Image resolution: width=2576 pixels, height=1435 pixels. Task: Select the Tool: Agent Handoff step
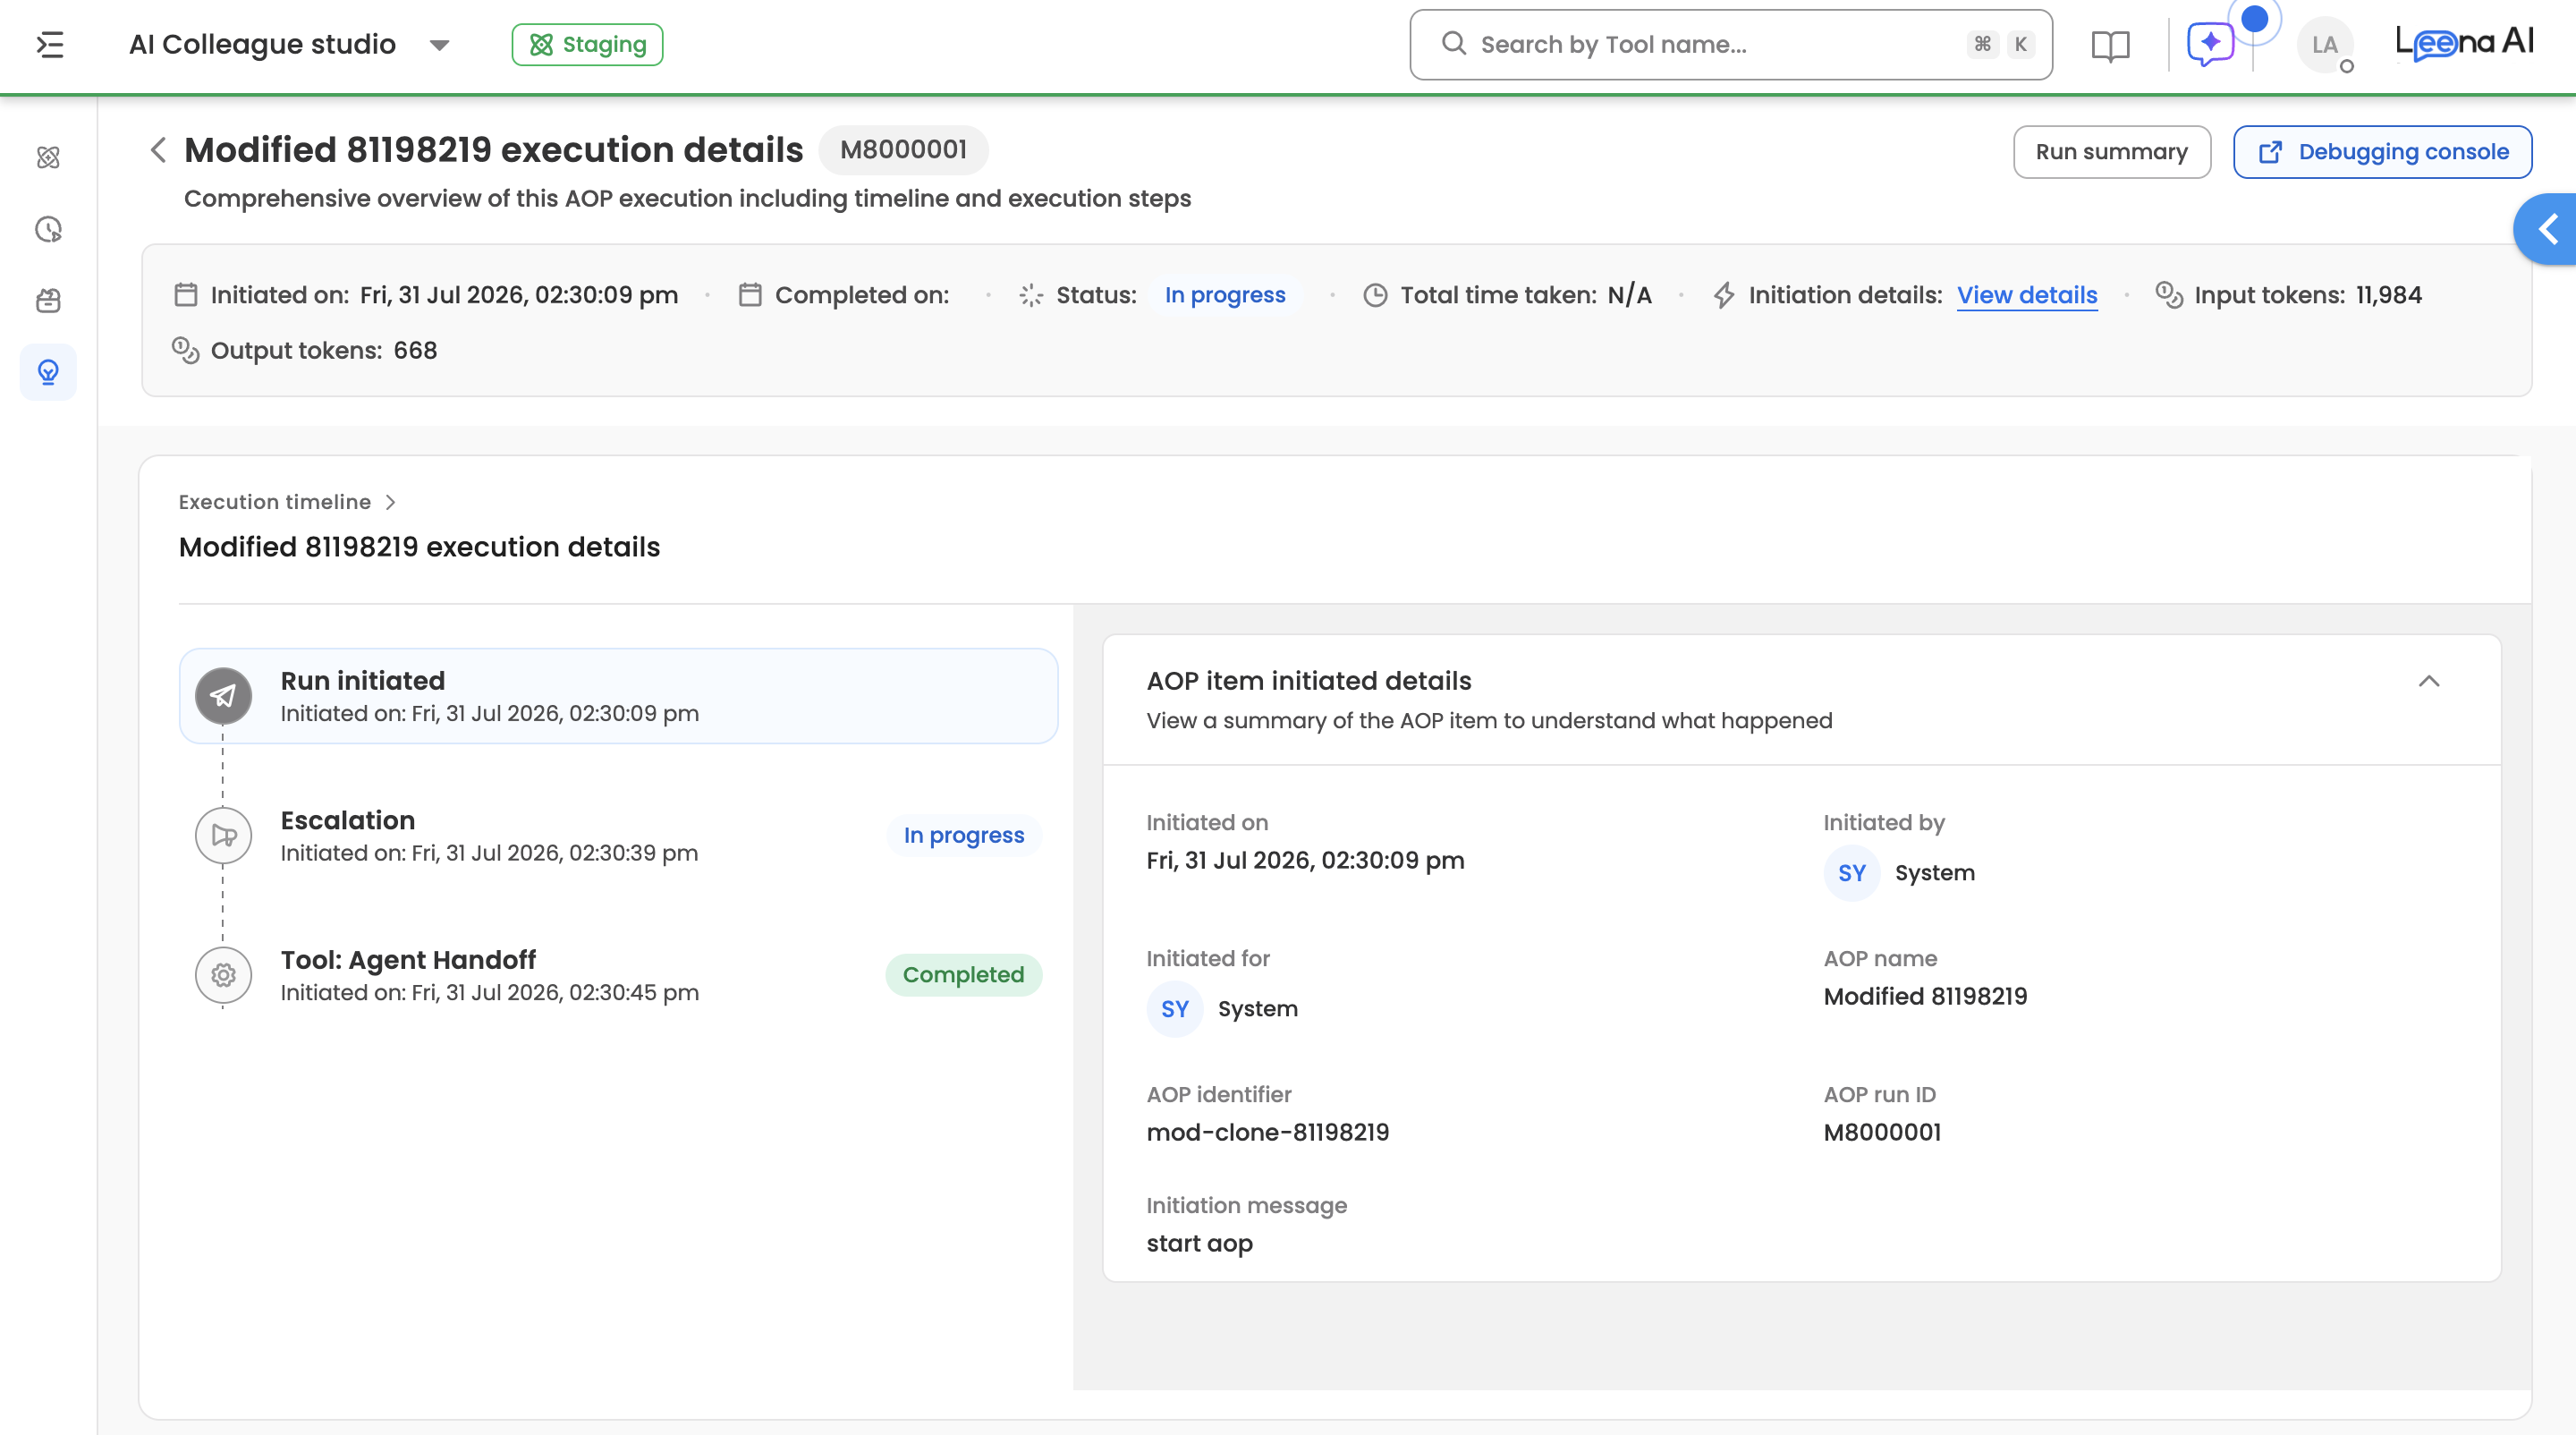coord(618,975)
